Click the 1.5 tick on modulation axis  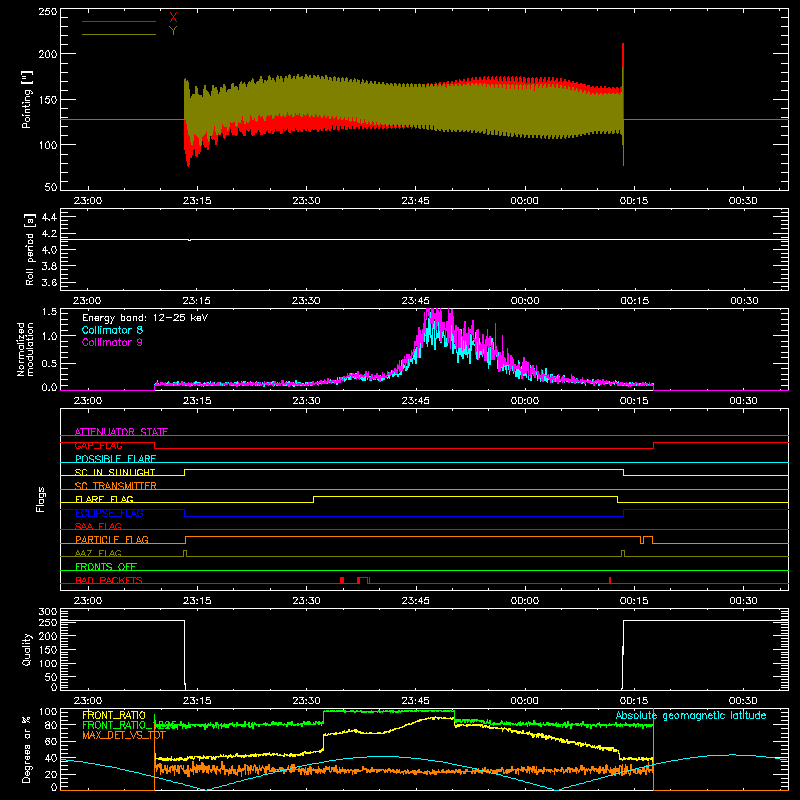tap(49, 312)
